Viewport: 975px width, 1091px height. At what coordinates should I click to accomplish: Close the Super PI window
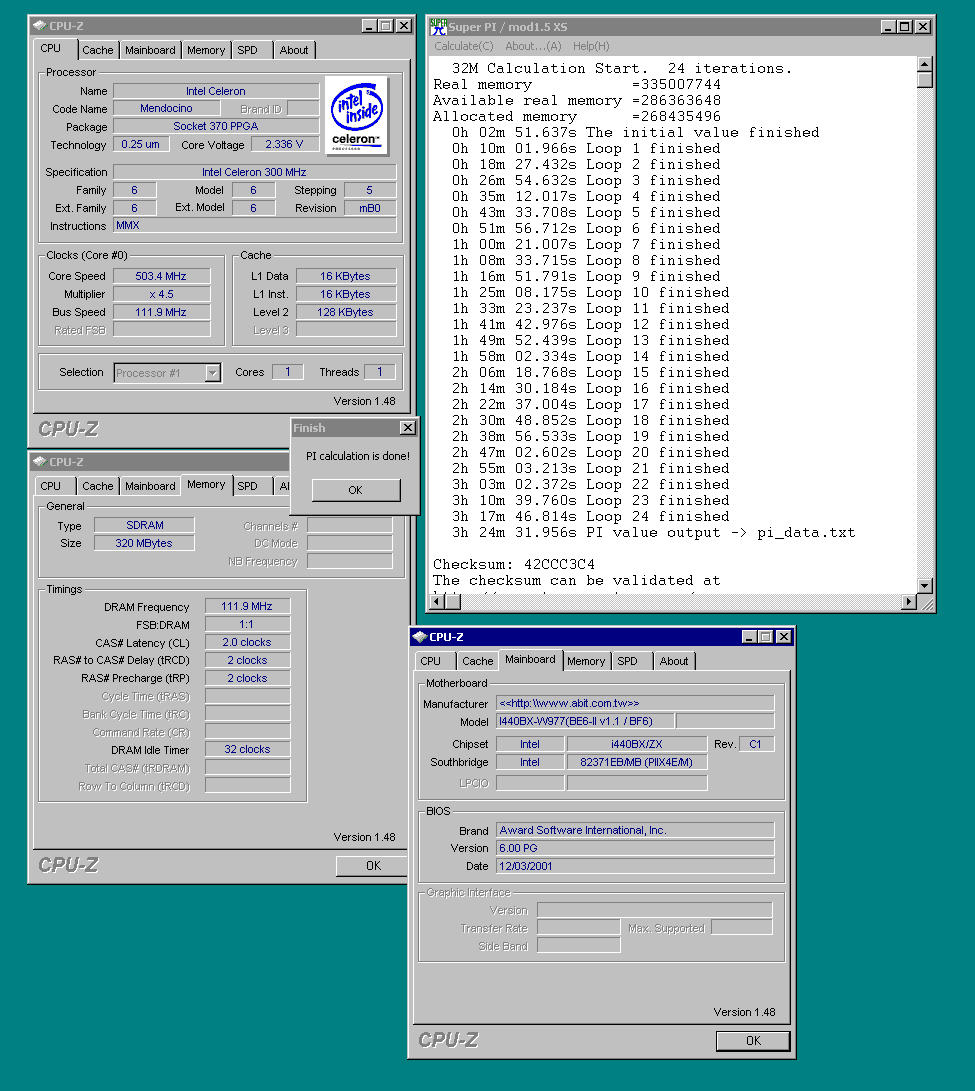pyautogui.click(x=923, y=26)
